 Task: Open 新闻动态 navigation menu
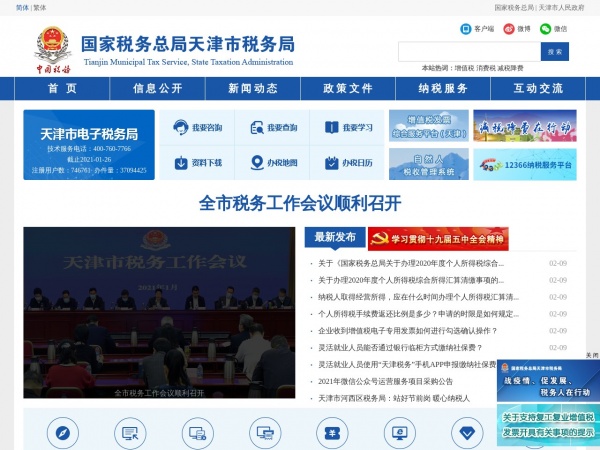pos(253,88)
